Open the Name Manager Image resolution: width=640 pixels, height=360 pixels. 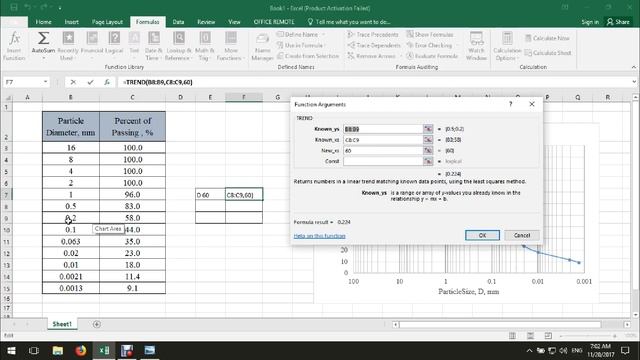[x=262, y=46]
